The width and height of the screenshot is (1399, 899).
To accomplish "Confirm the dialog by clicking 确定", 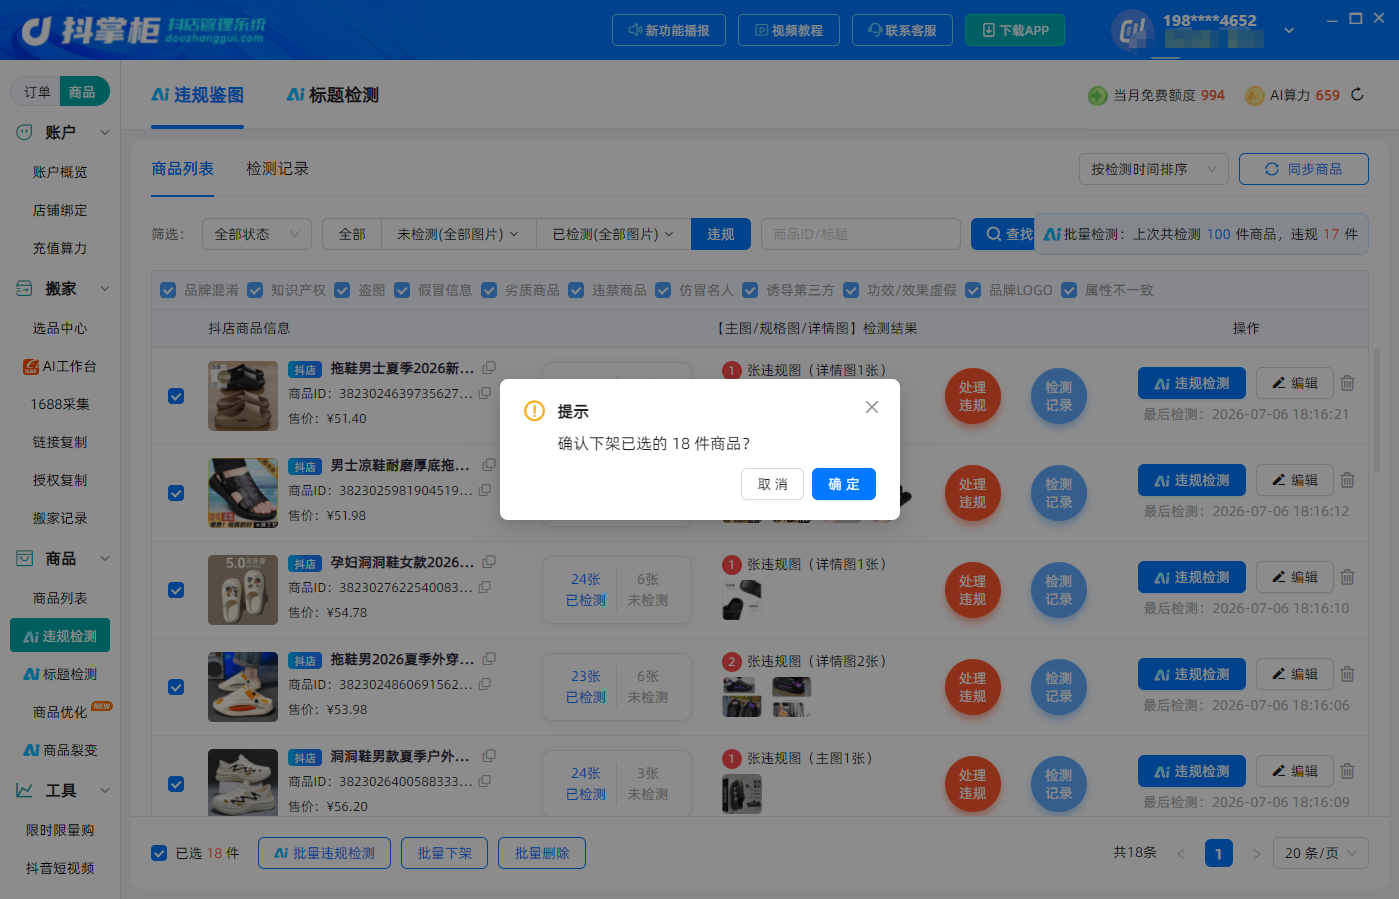I will 844,484.
